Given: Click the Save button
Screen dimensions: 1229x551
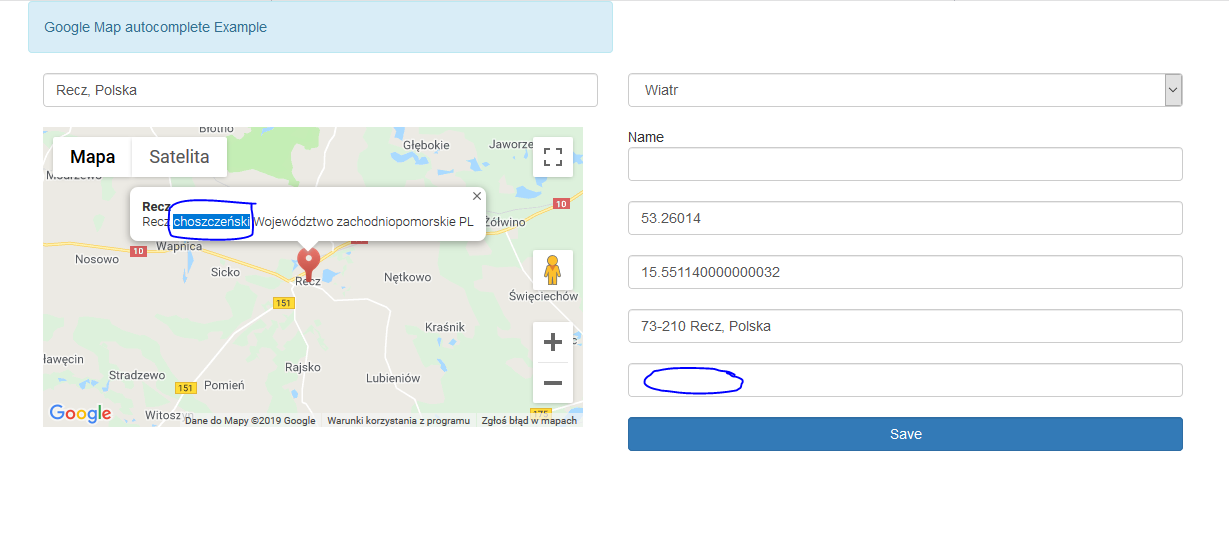Looking at the screenshot, I should tap(905, 434).
